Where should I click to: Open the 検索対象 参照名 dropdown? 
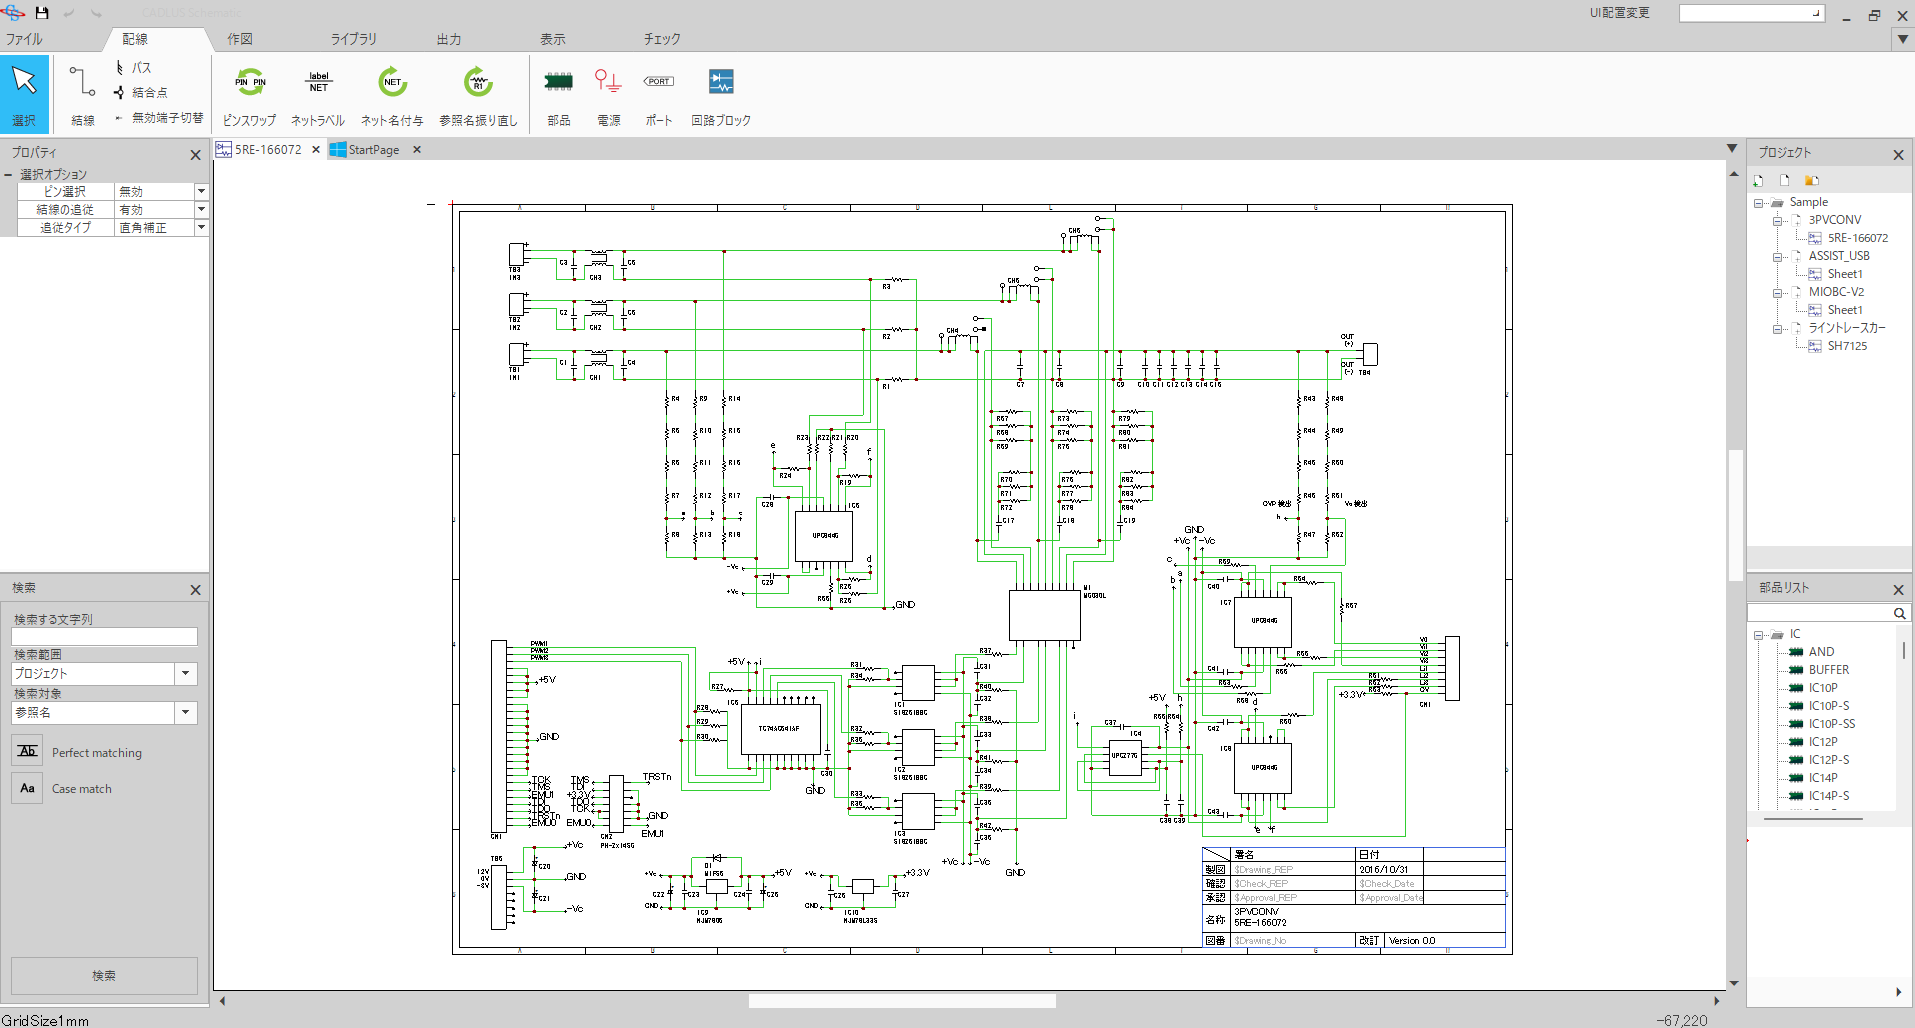[x=186, y=713]
